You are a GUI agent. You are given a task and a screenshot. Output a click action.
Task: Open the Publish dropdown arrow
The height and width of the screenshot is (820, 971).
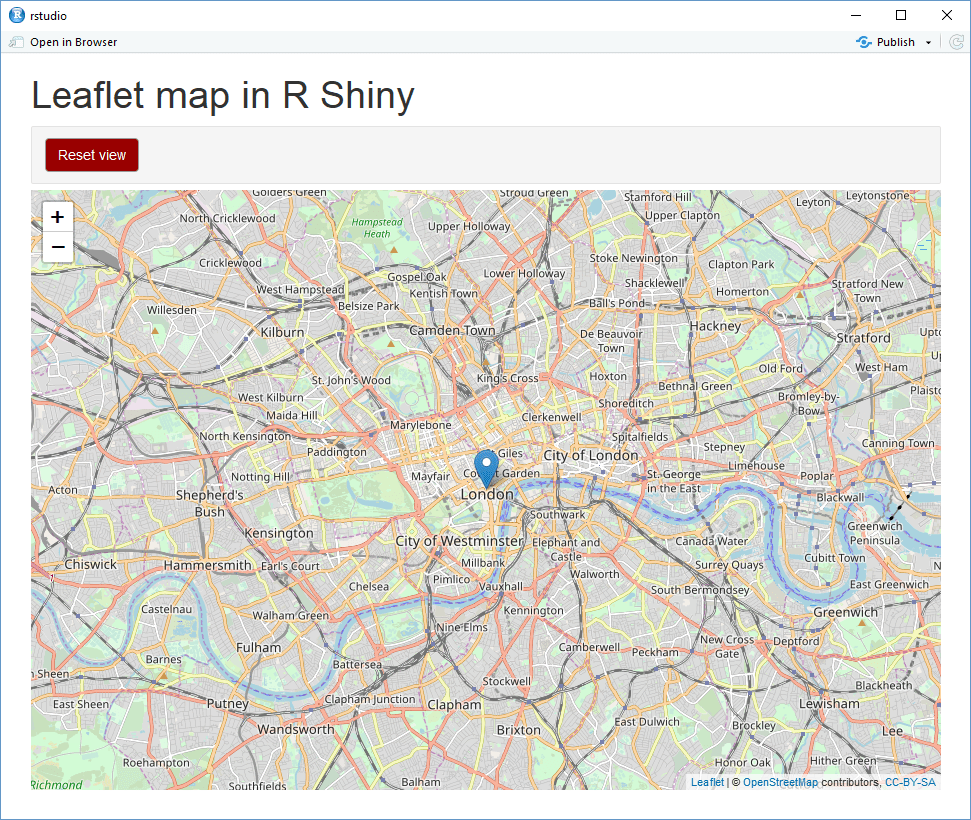pyautogui.click(x=928, y=42)
